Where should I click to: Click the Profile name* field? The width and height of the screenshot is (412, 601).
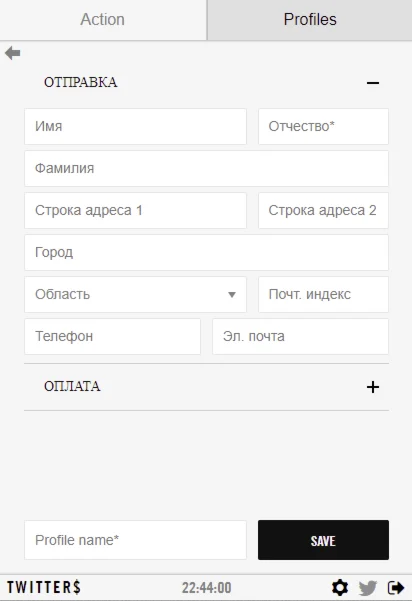coord(135,540)
